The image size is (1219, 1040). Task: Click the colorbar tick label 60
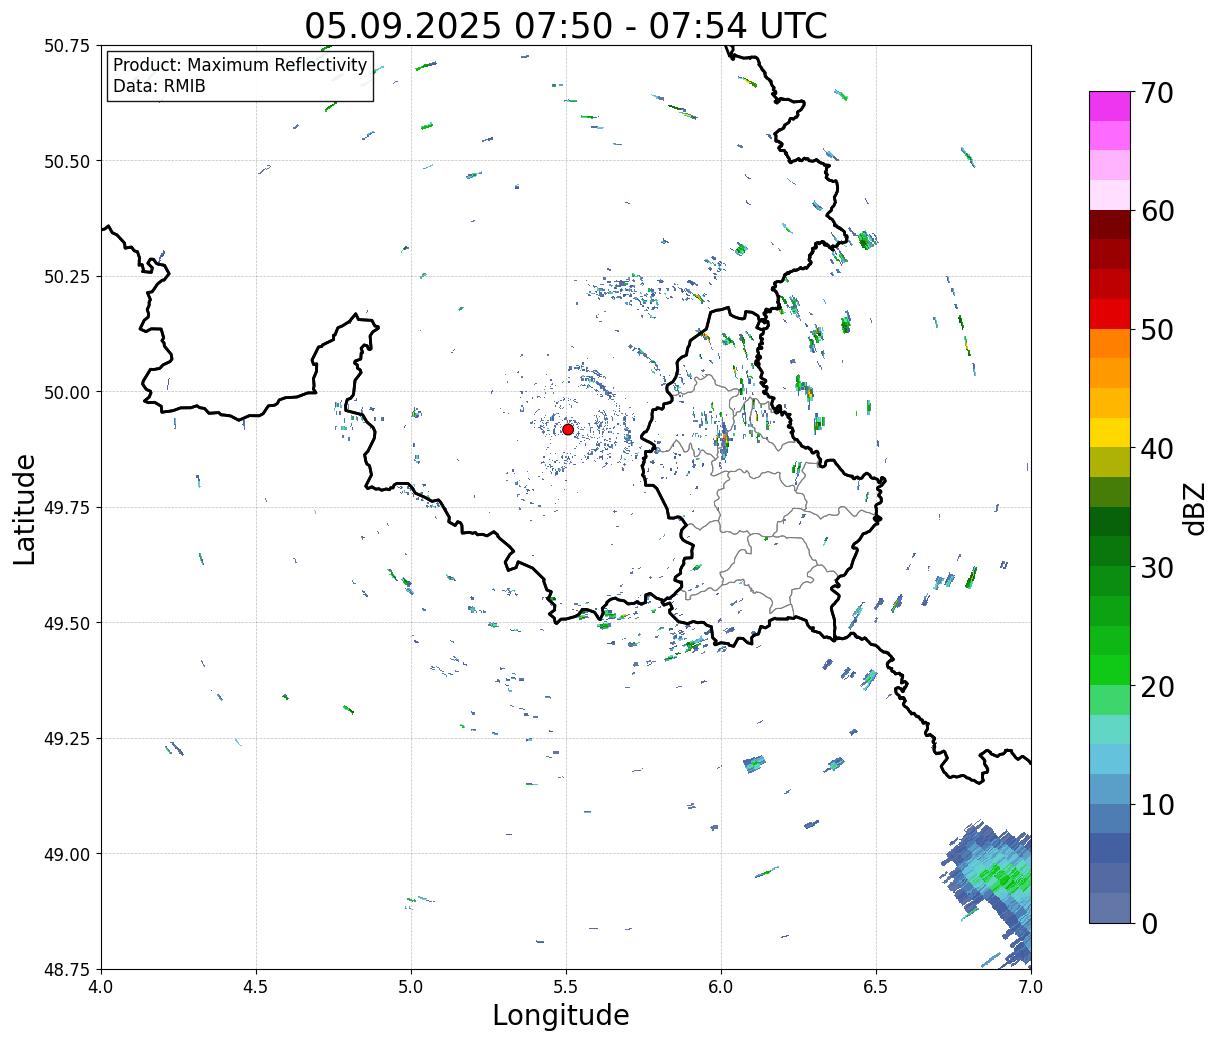pos(1156,211)
